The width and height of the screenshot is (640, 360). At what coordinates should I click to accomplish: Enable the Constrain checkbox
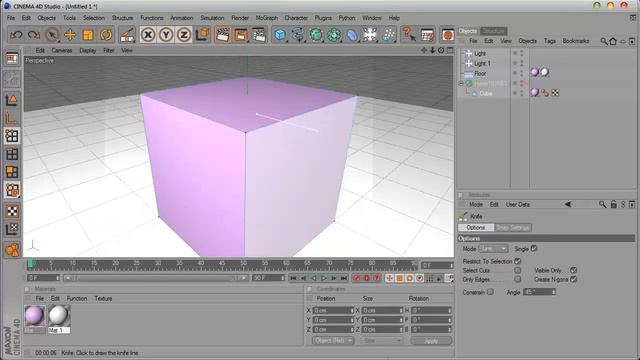(490, 292)
